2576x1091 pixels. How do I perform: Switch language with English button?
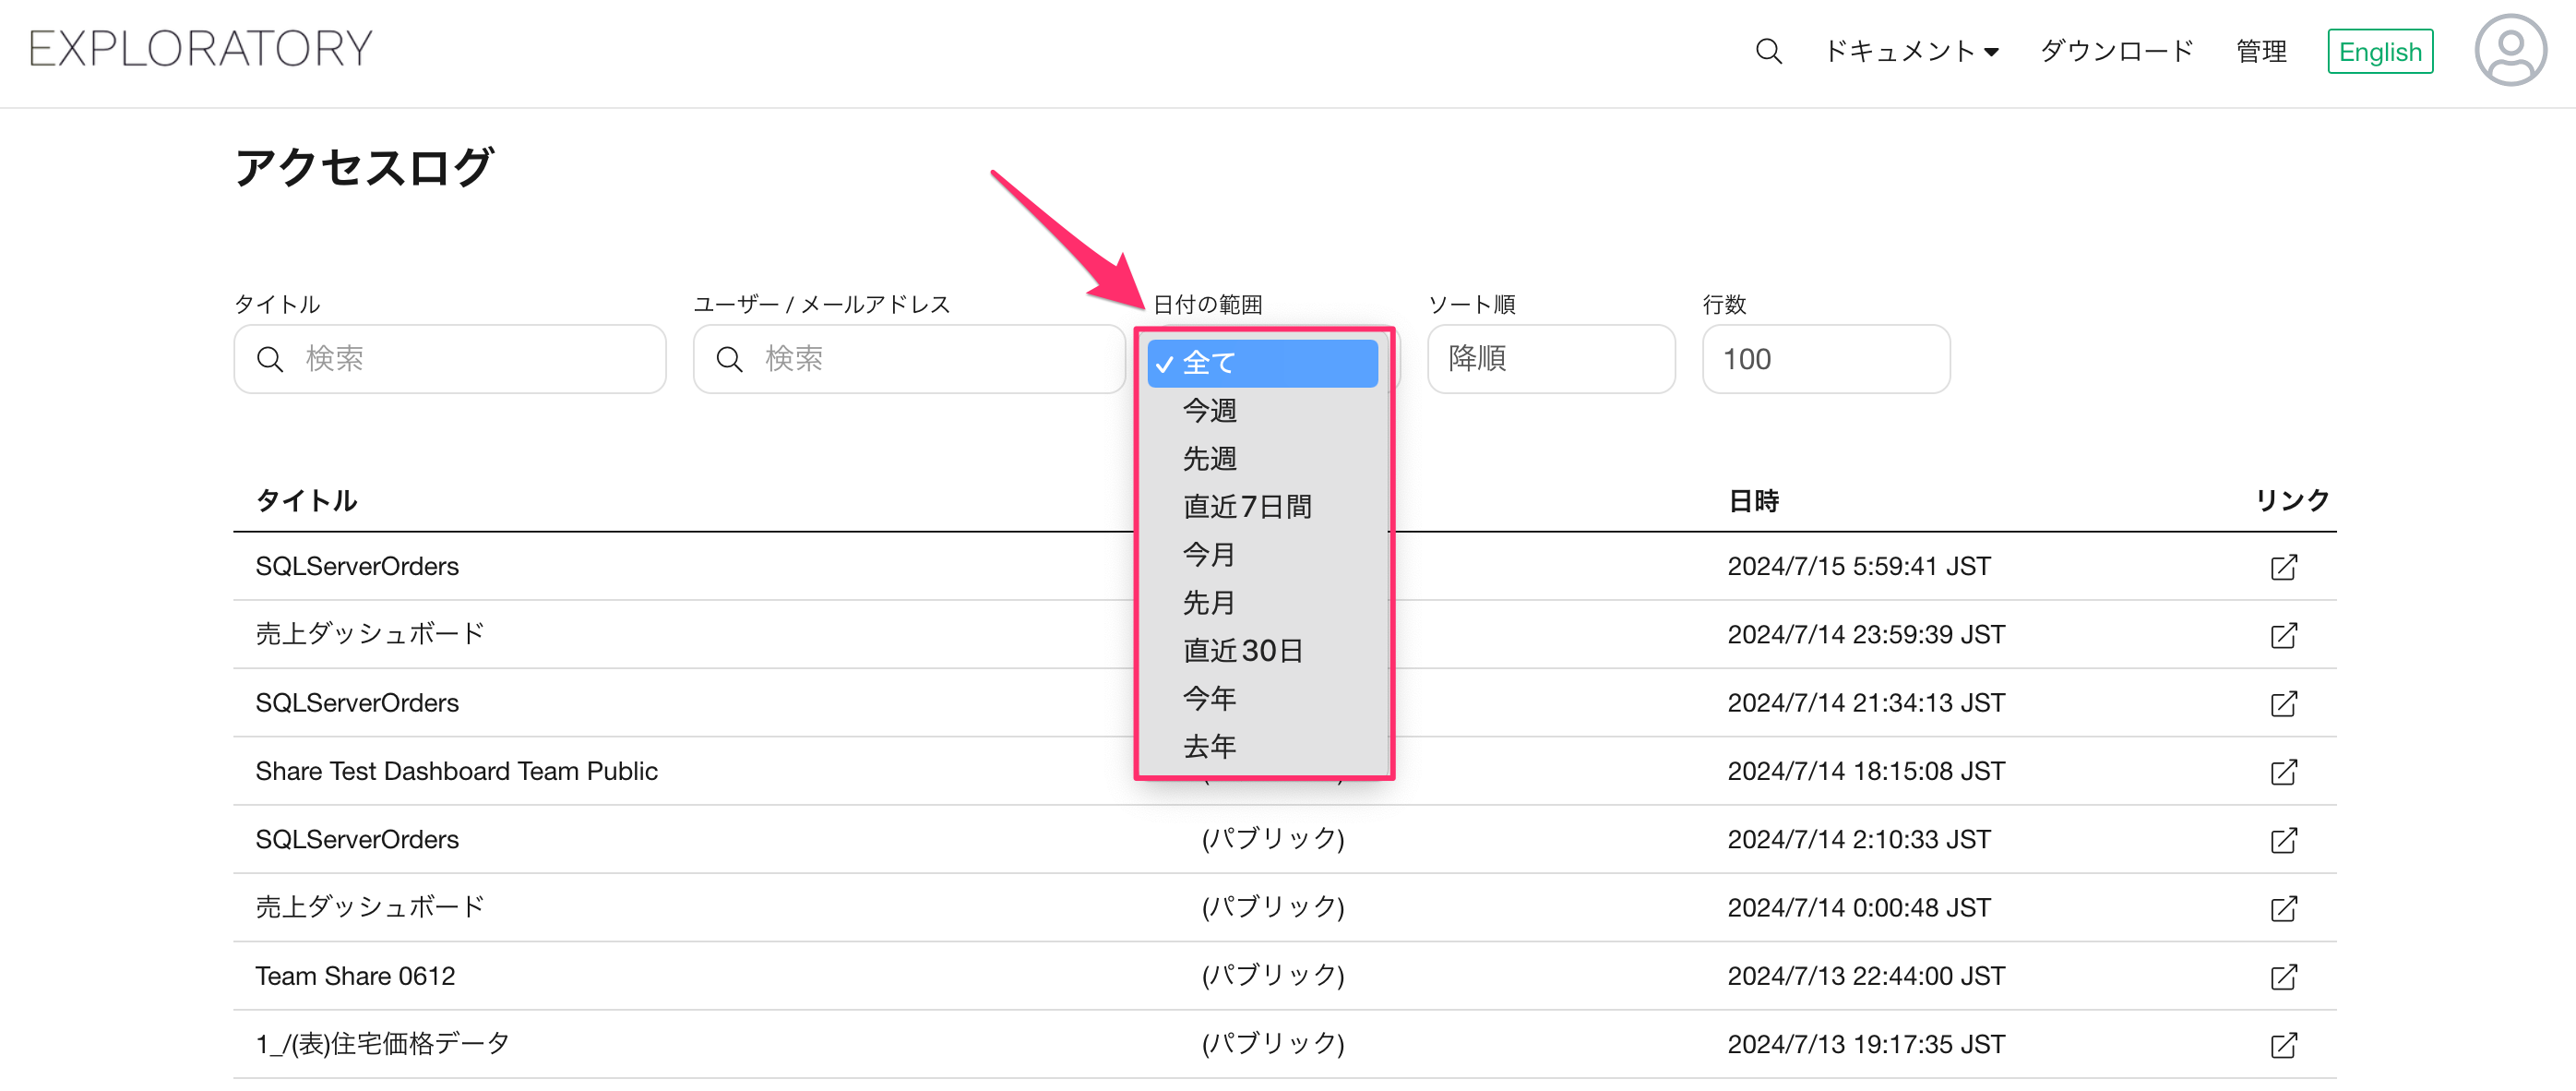coord(2379,51)
